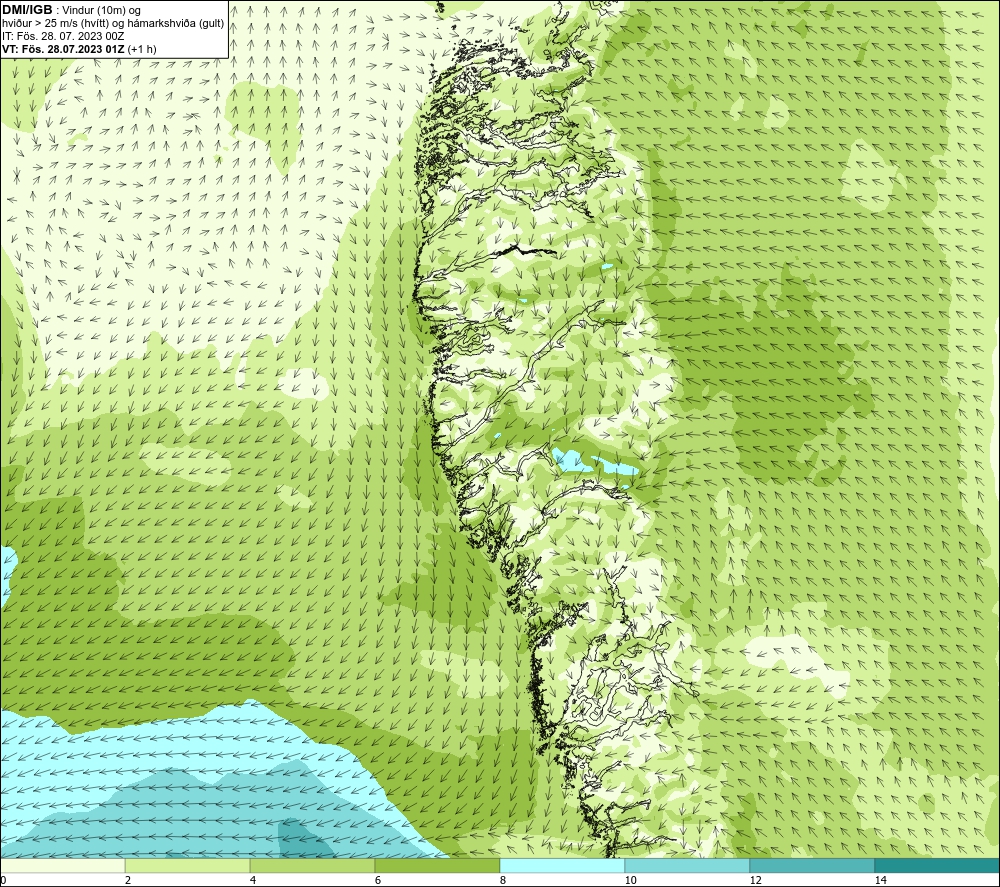The height and width of the screenshot is (887, 1000).
Task: Click the 2–4 m/s light green legend segment
Action: pyautogui.click(x=188, y=865)
